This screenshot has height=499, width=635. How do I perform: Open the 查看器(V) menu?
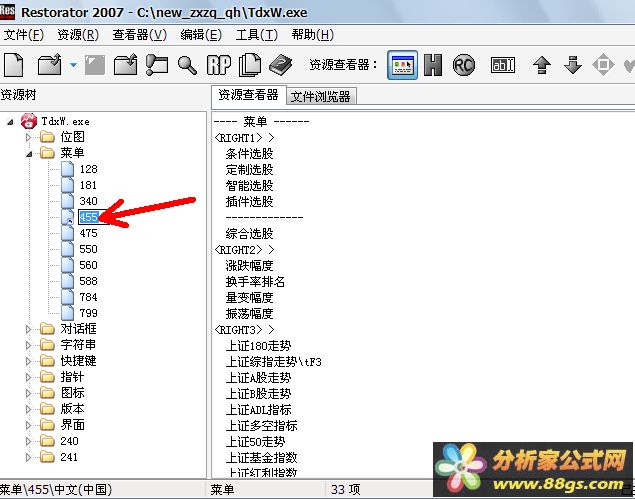pyautogui.click(x=140, y=35)
